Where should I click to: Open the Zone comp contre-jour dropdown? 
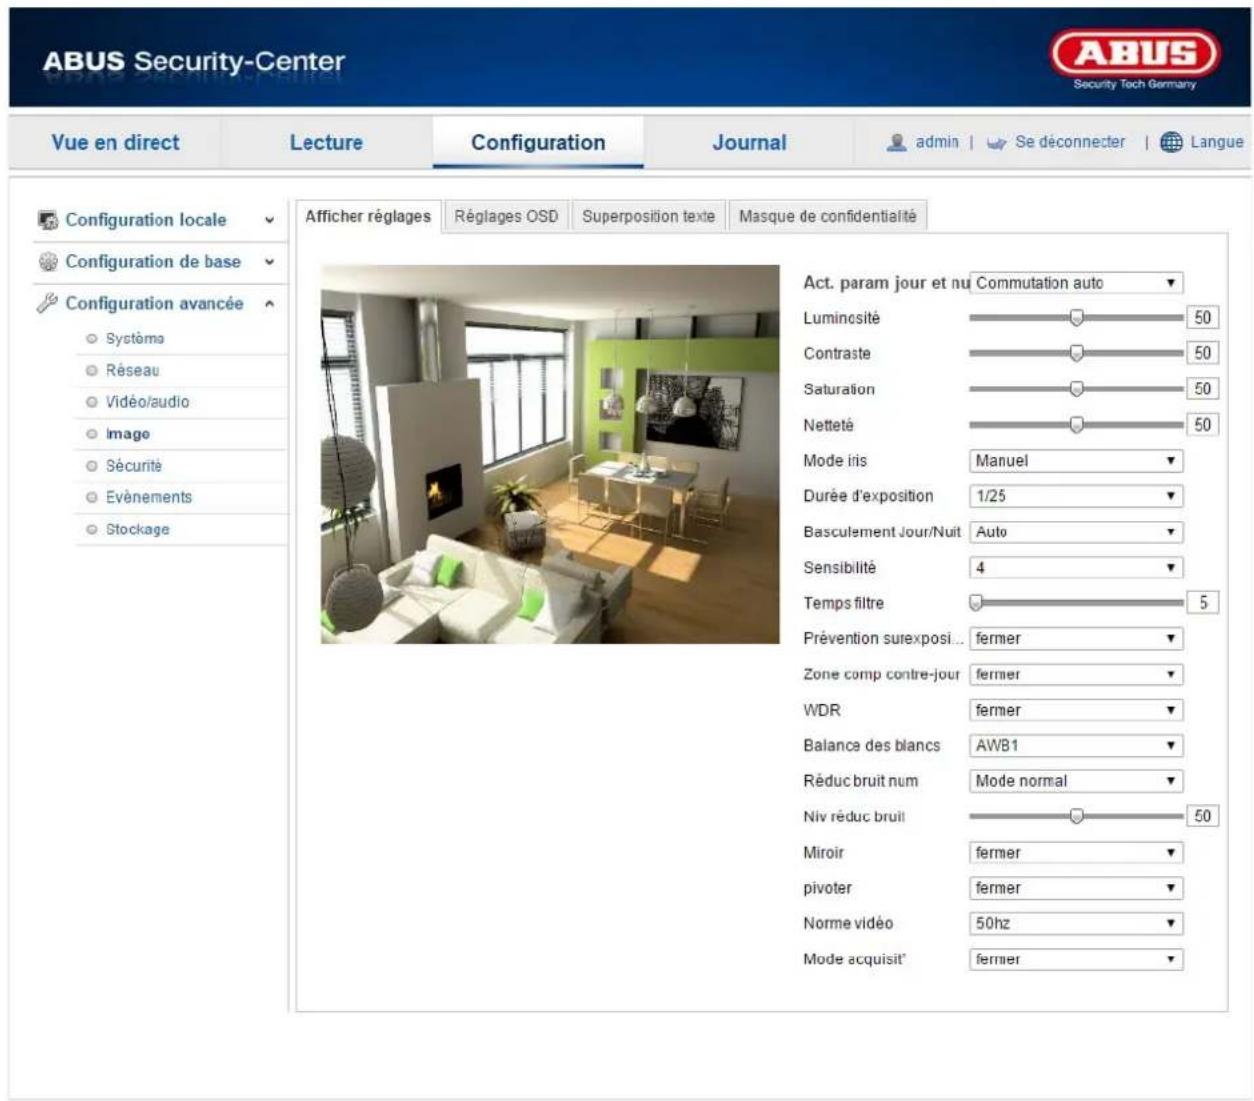click(1076, 674)
